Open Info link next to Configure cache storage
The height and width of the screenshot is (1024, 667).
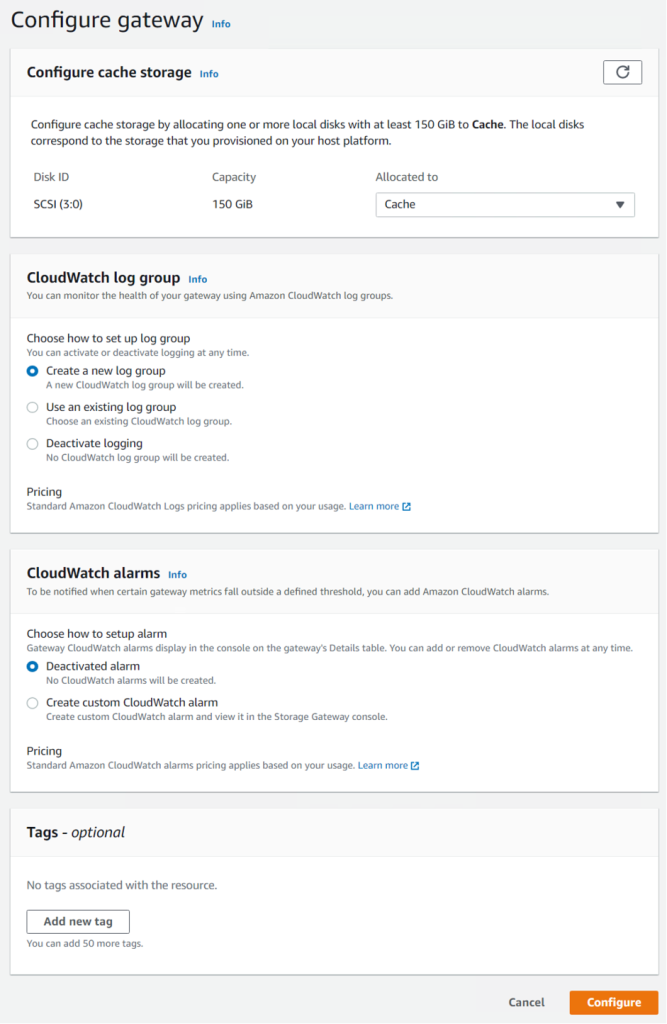[x=208, y=74]
